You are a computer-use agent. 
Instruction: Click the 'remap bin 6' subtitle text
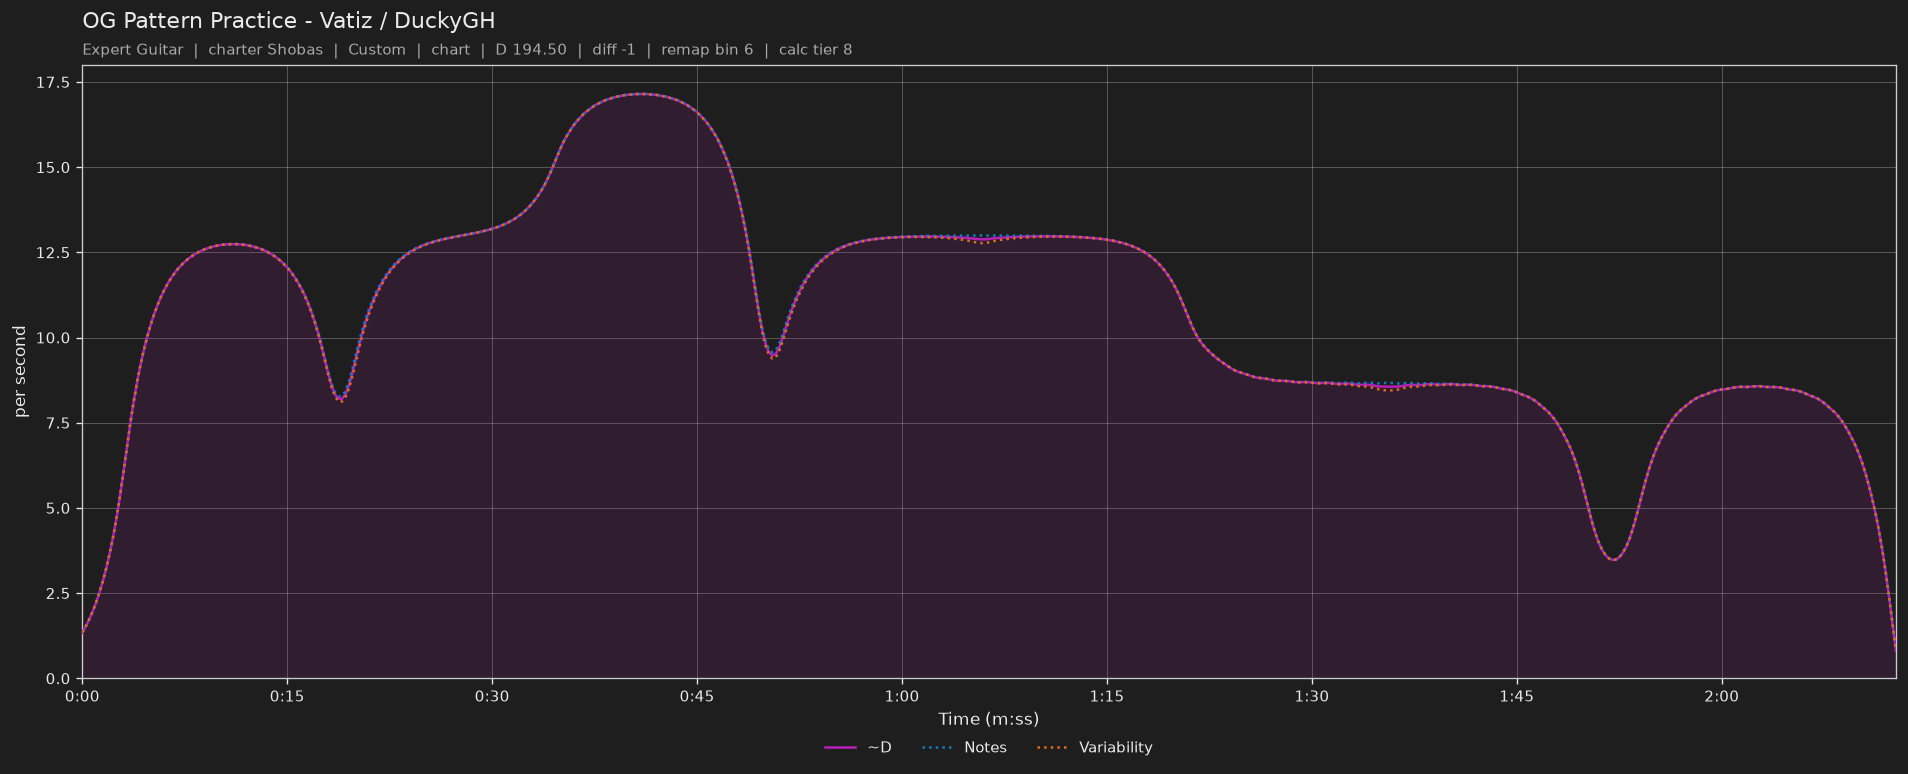pyautogui.click(x=707, y=50)
